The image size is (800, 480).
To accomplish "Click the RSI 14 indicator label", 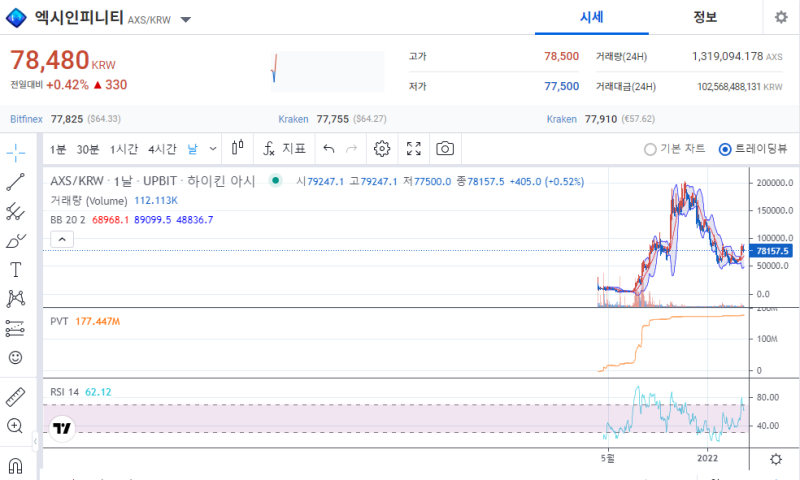I will point(64,392).
